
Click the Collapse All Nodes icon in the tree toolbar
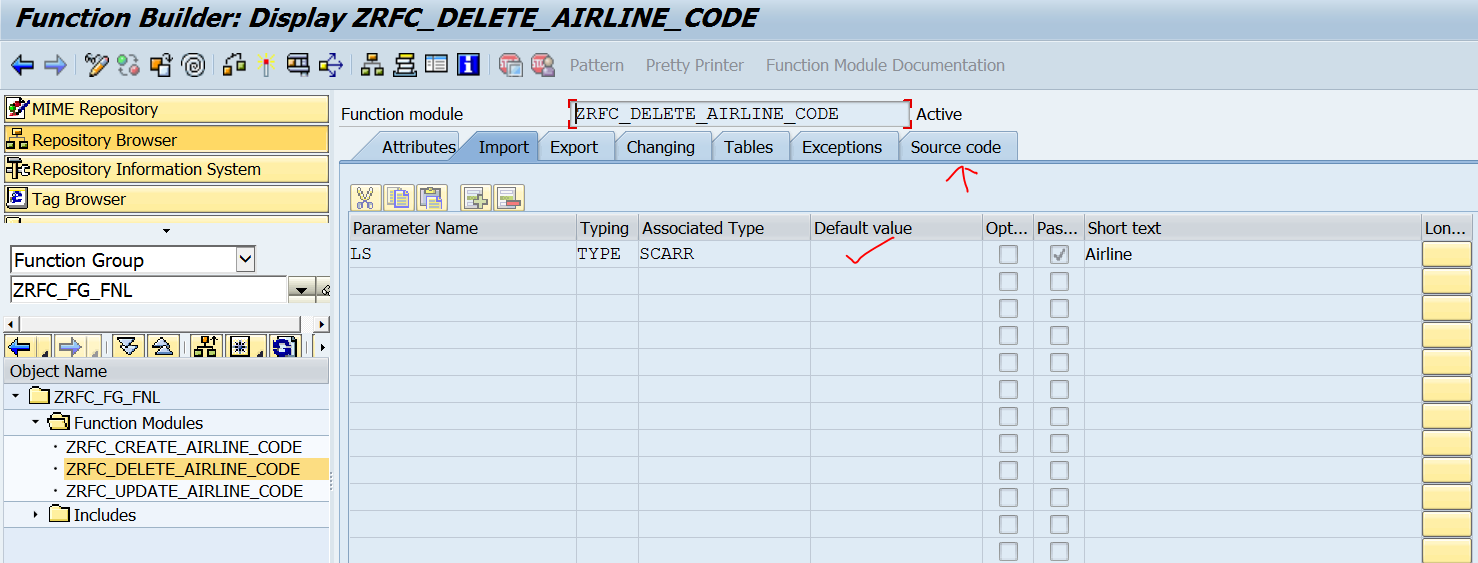point(162,347)
